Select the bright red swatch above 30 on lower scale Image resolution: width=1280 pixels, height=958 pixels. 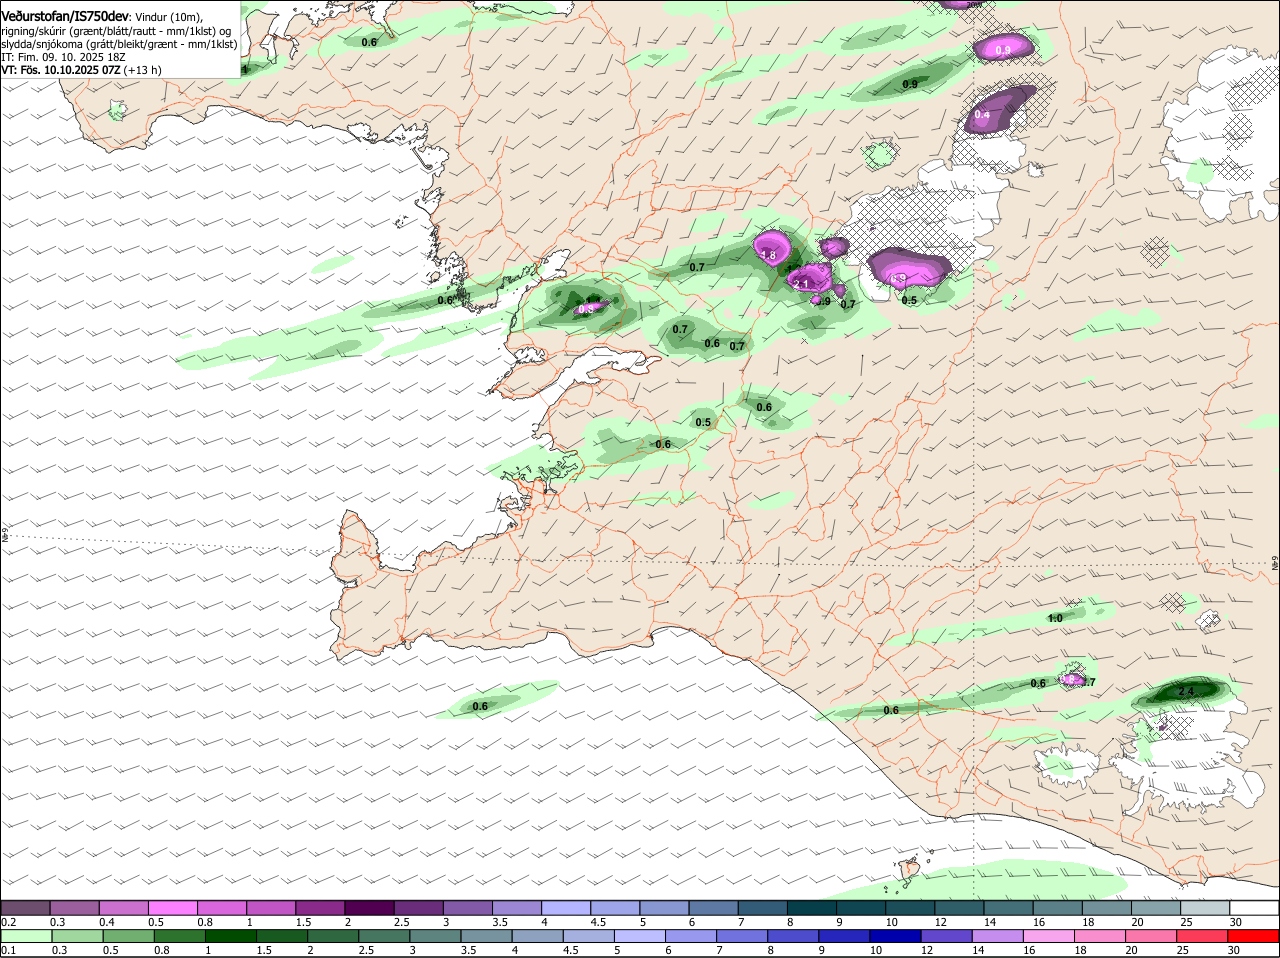tap(1255, 936)
